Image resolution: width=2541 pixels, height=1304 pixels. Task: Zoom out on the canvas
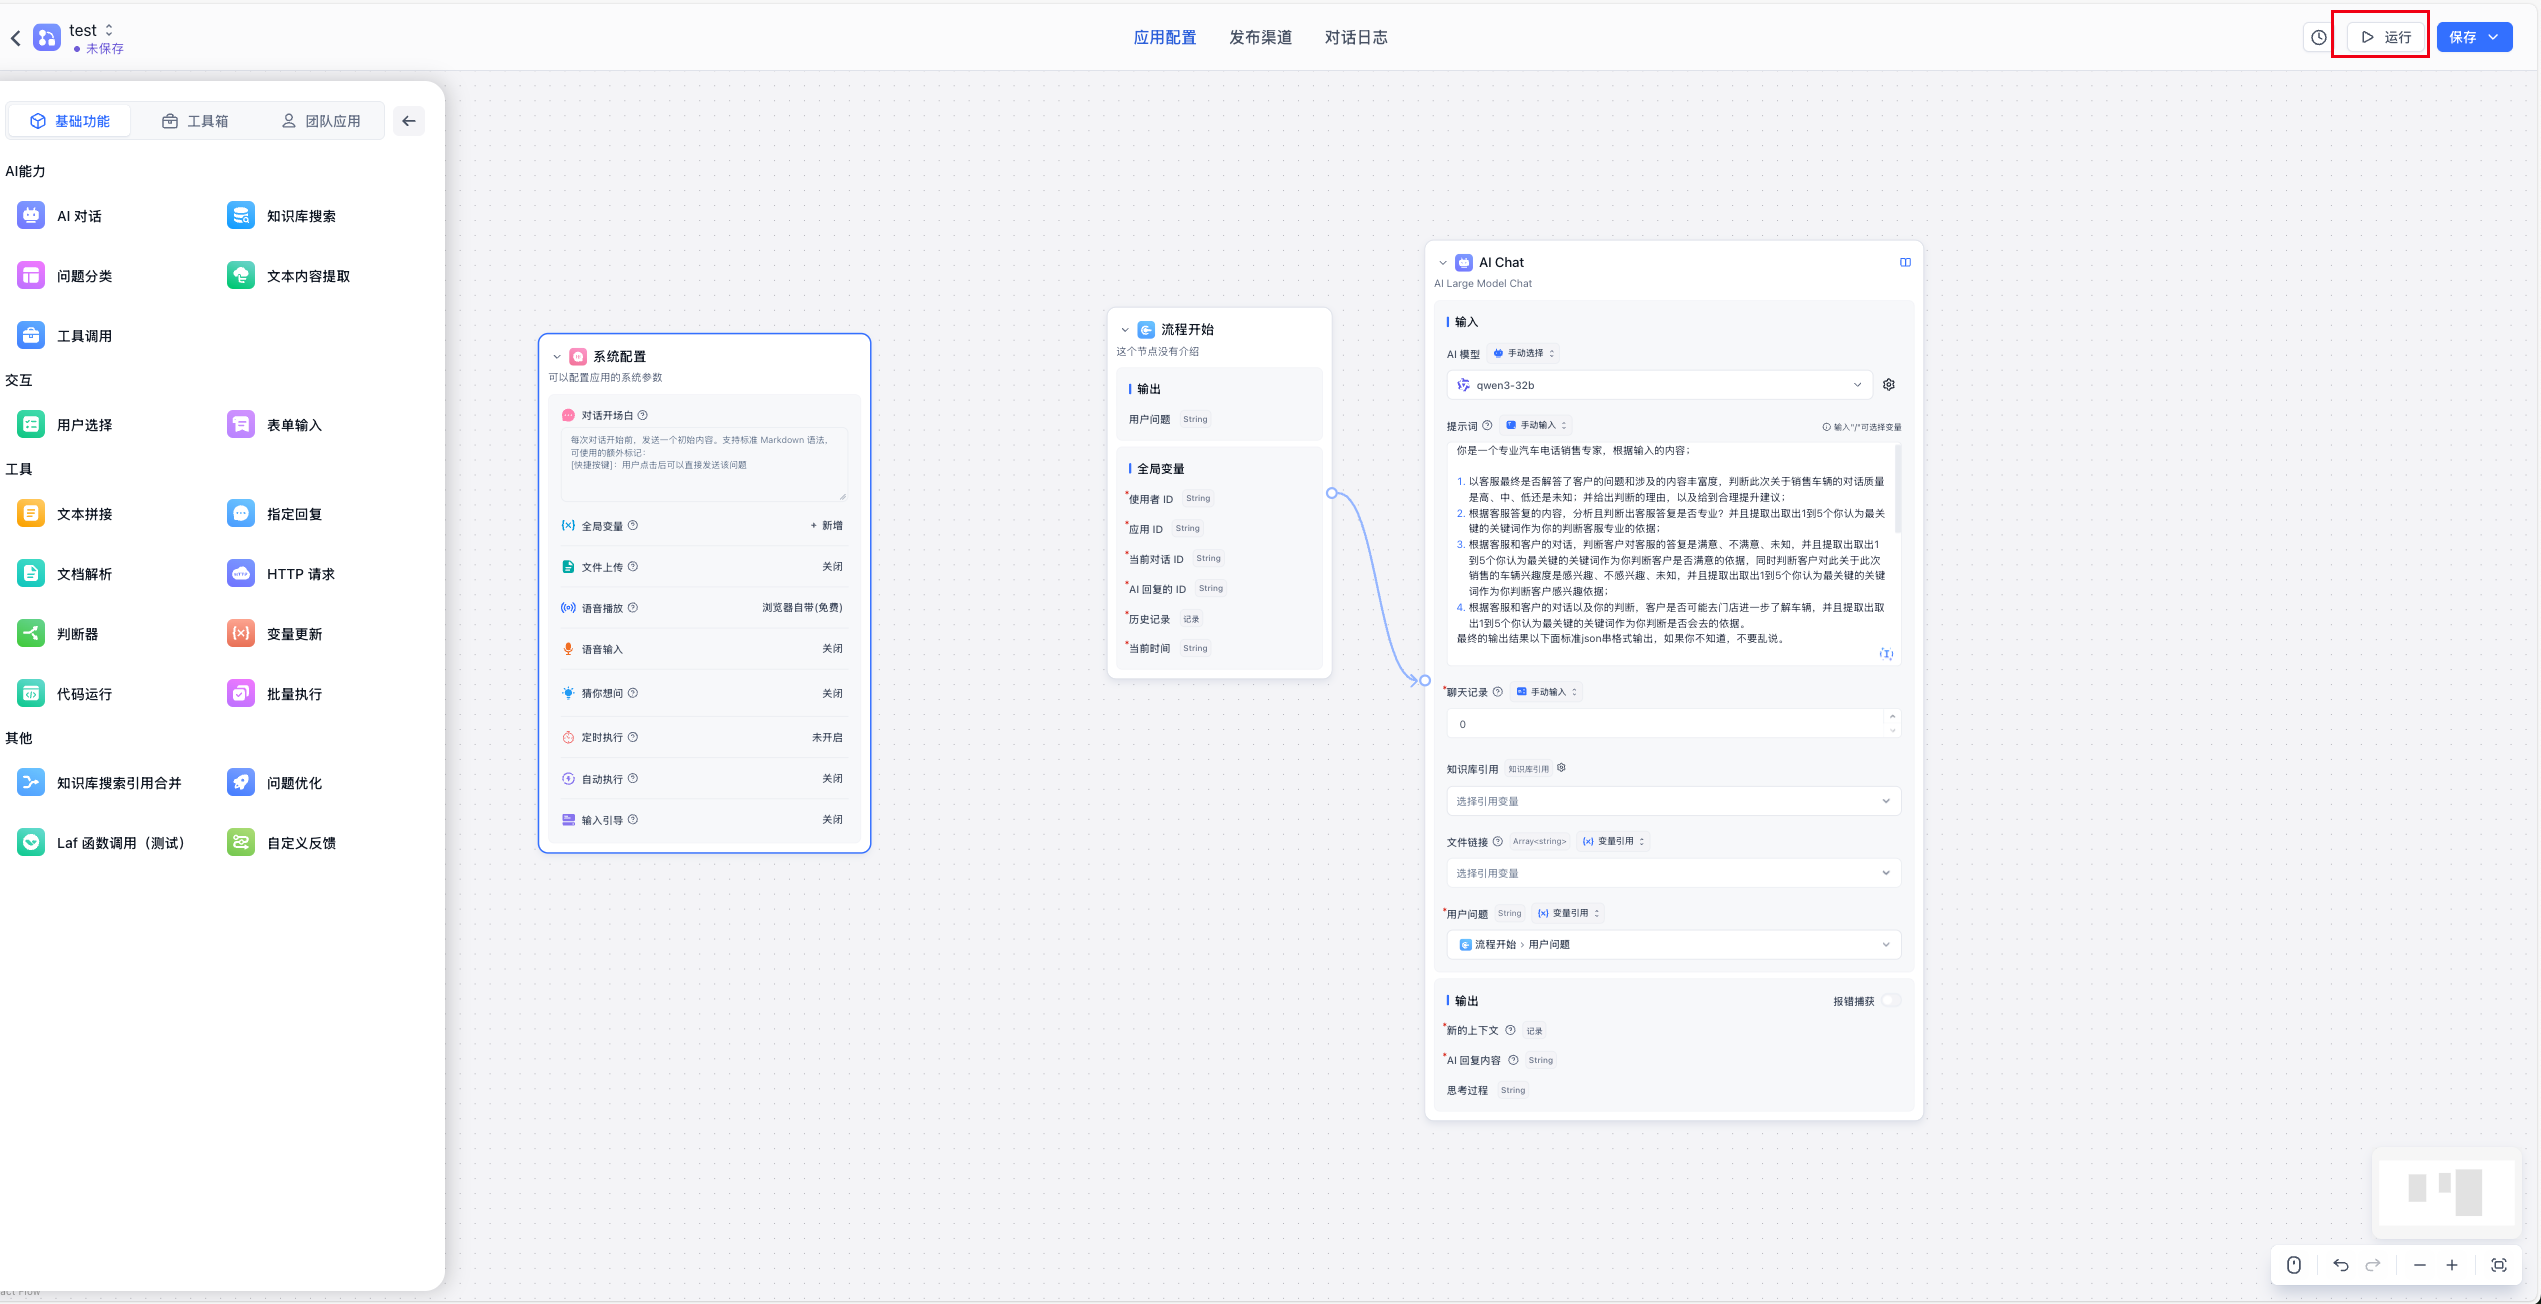point(2420,1265)
